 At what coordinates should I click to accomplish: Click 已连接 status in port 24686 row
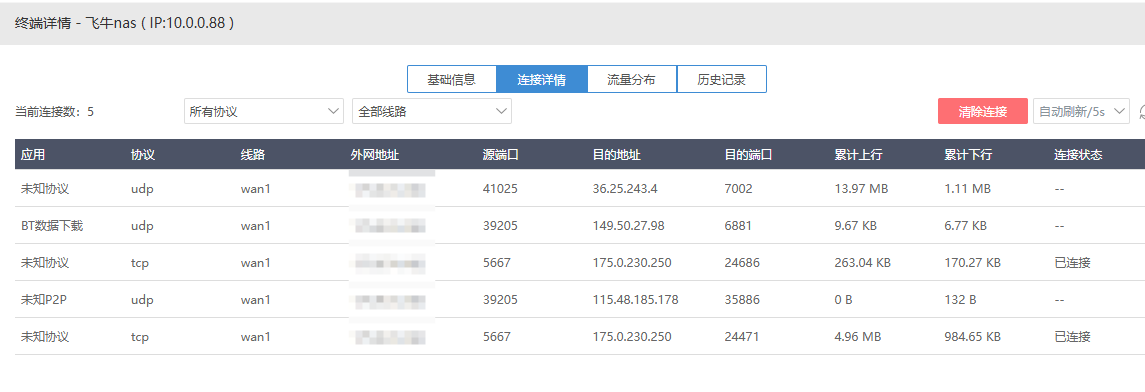[x=1073, y=262]
